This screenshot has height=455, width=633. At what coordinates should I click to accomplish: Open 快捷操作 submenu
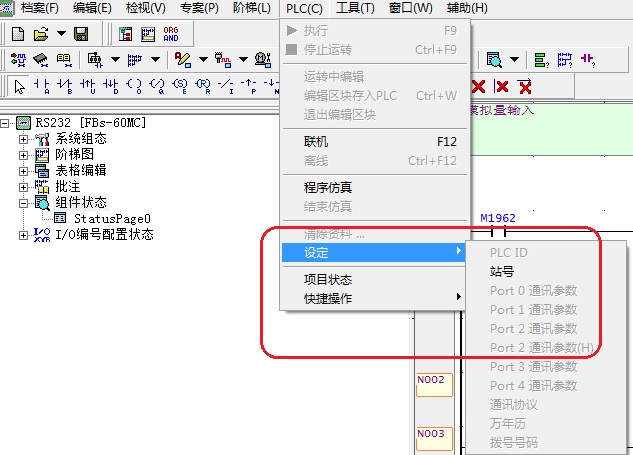coord(328,297)
